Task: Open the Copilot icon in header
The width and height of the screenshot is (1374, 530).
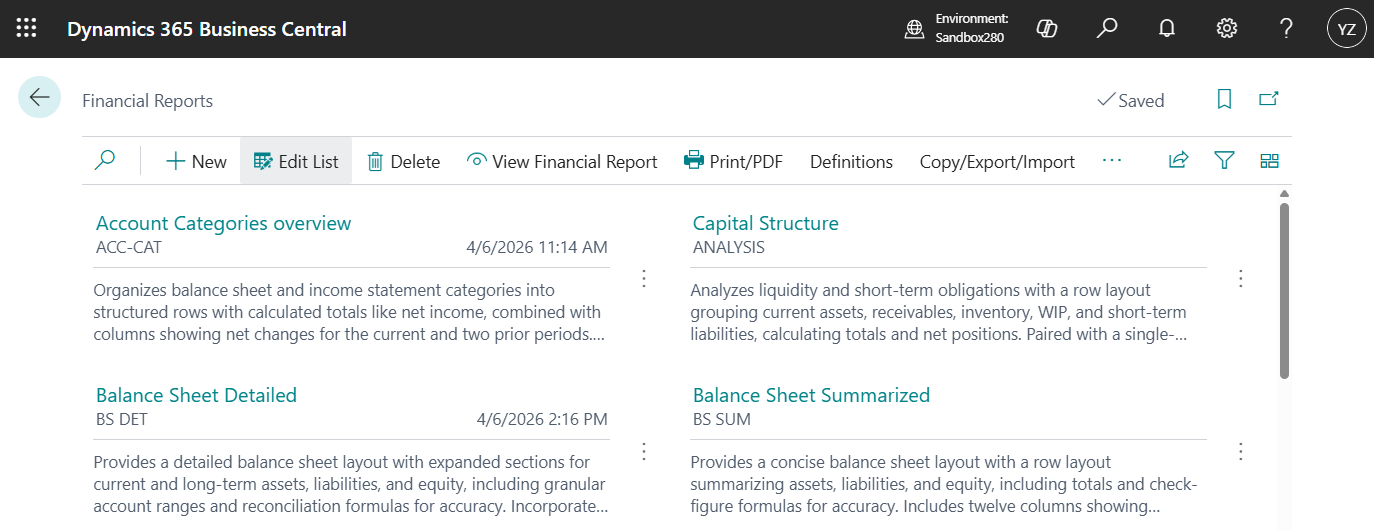Action: pyautogui.click(x=1047, y=29)
